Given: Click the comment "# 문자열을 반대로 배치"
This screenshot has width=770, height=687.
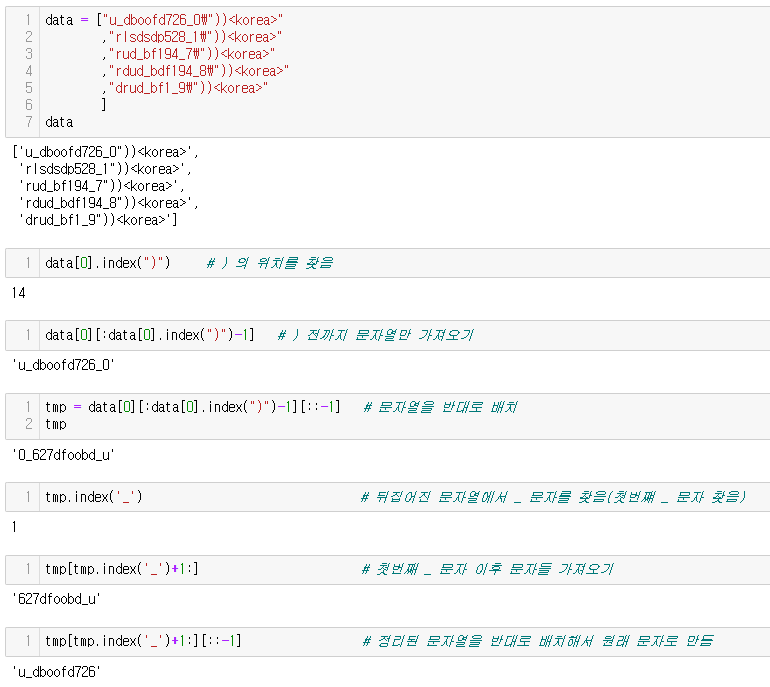Looking at the screenshot, I should 440,407.
